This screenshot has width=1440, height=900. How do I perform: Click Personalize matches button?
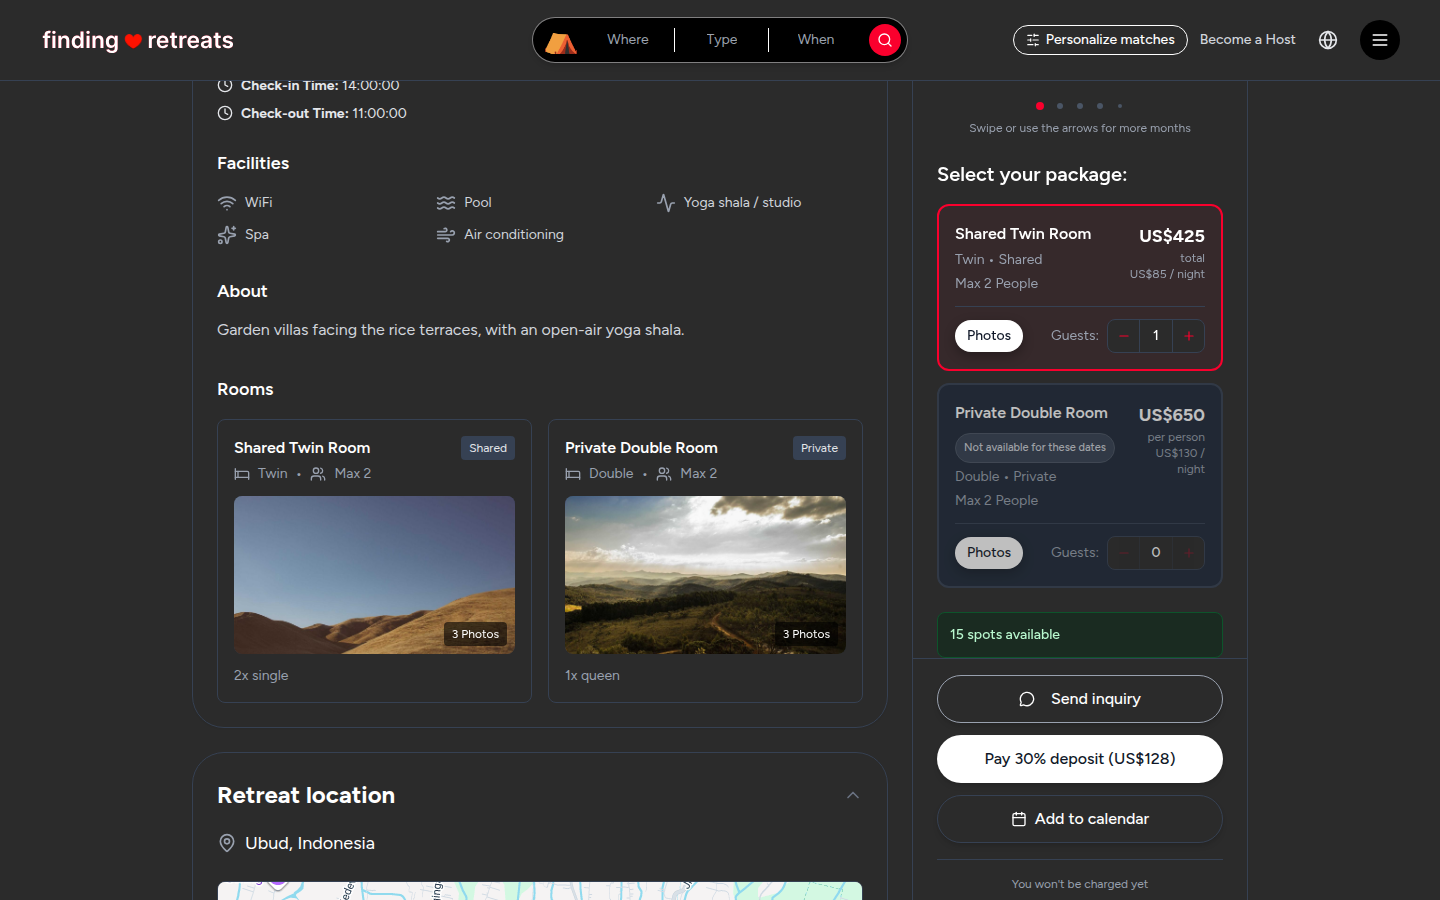[1100, 40]
